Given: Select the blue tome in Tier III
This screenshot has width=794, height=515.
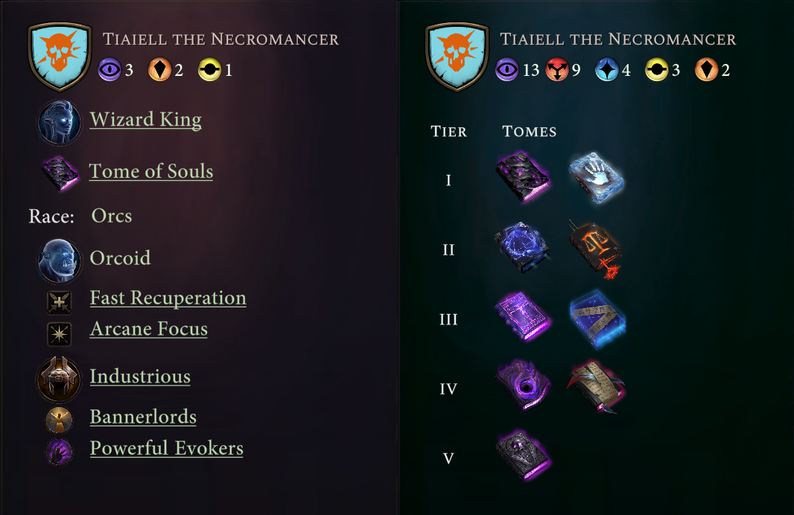Looking at the screenshot, I should pyautogui.click(x=597, y=319).
